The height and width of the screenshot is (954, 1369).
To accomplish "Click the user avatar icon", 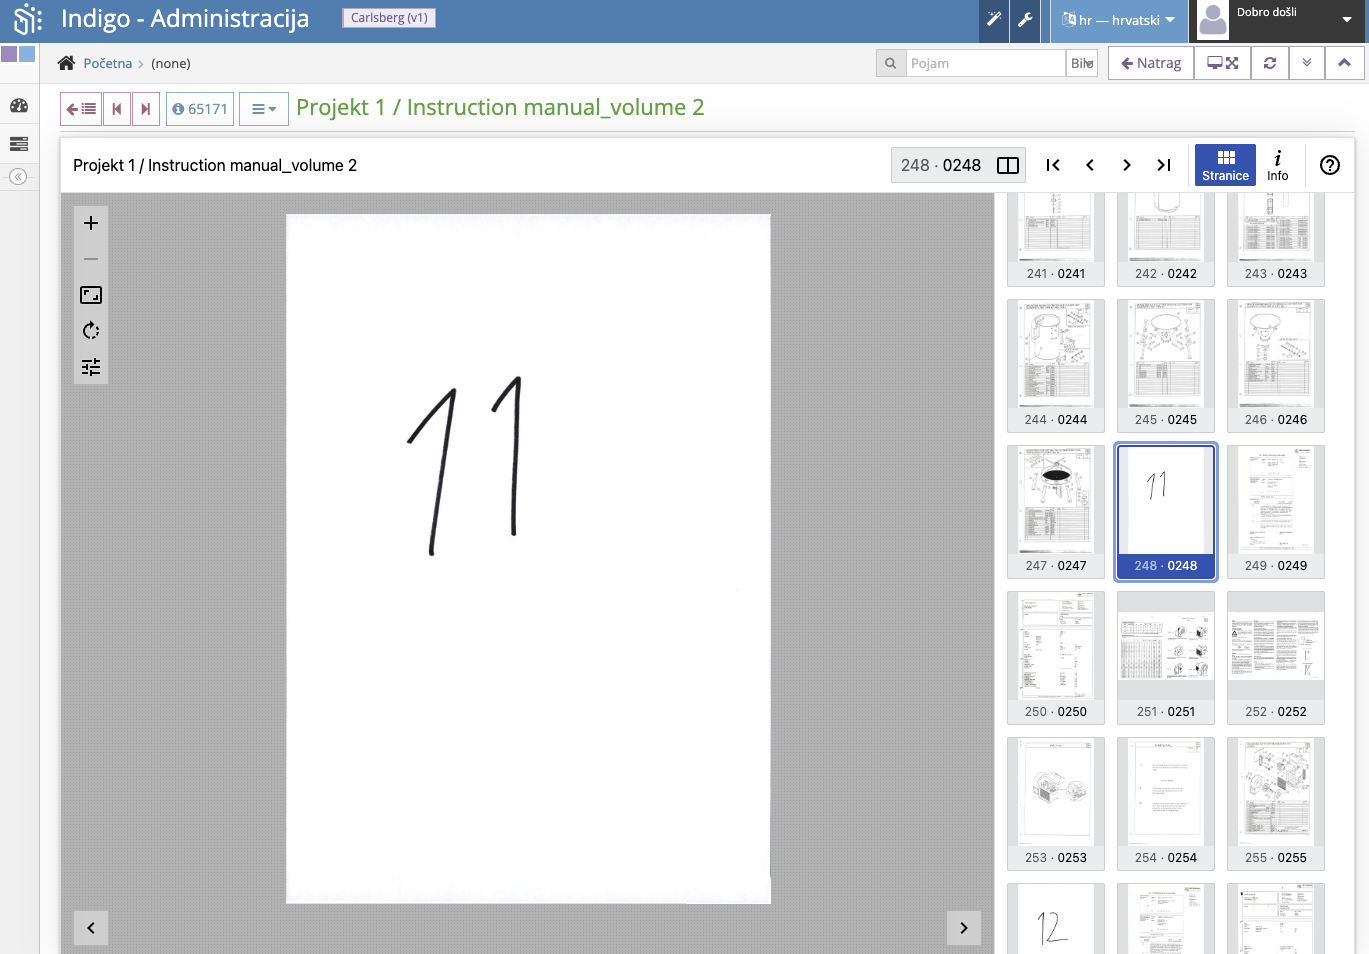I will [x=1212, y=20].
